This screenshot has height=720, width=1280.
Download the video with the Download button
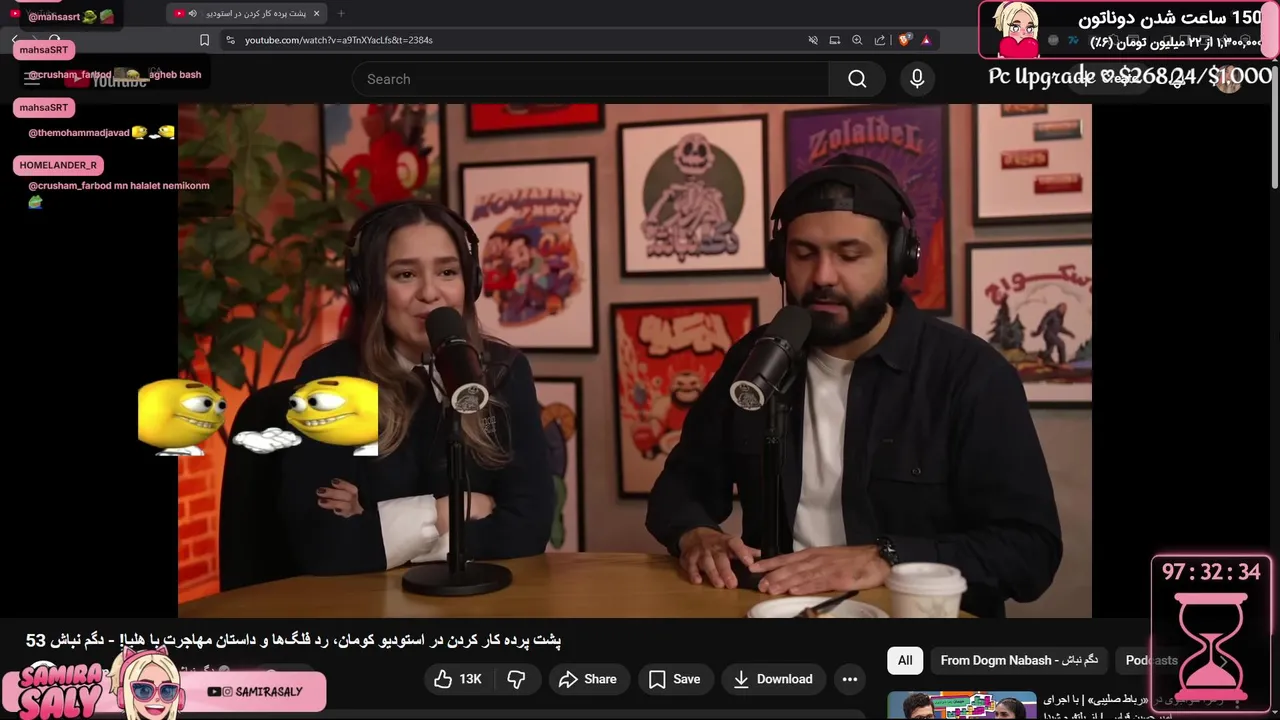tap(773, 679)
